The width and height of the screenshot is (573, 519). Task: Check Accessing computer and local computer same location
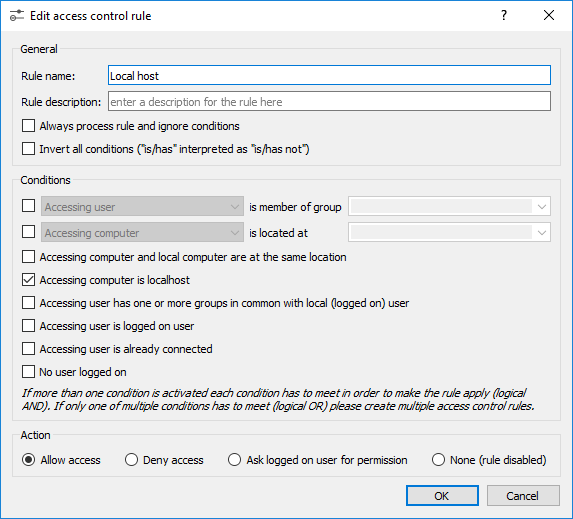click(29, 257)
